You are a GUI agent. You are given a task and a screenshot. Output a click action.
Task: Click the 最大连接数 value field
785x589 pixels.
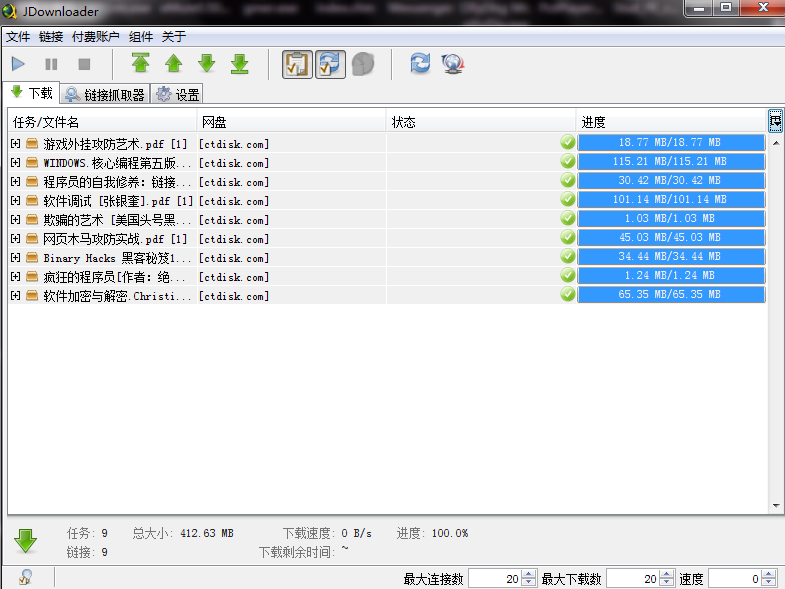[x=495, y=579]
